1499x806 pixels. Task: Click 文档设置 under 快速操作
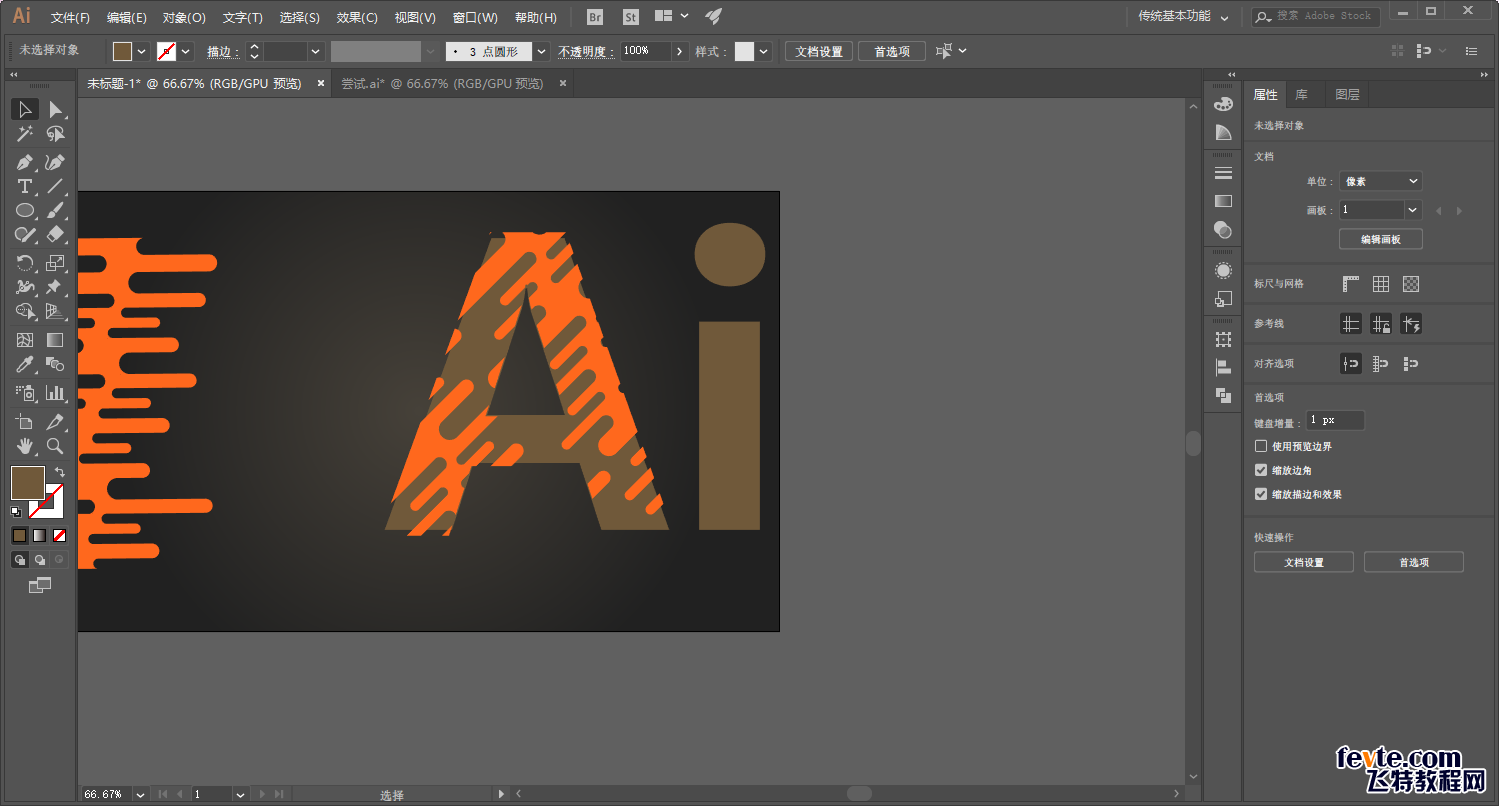[x=1304, y=562]
